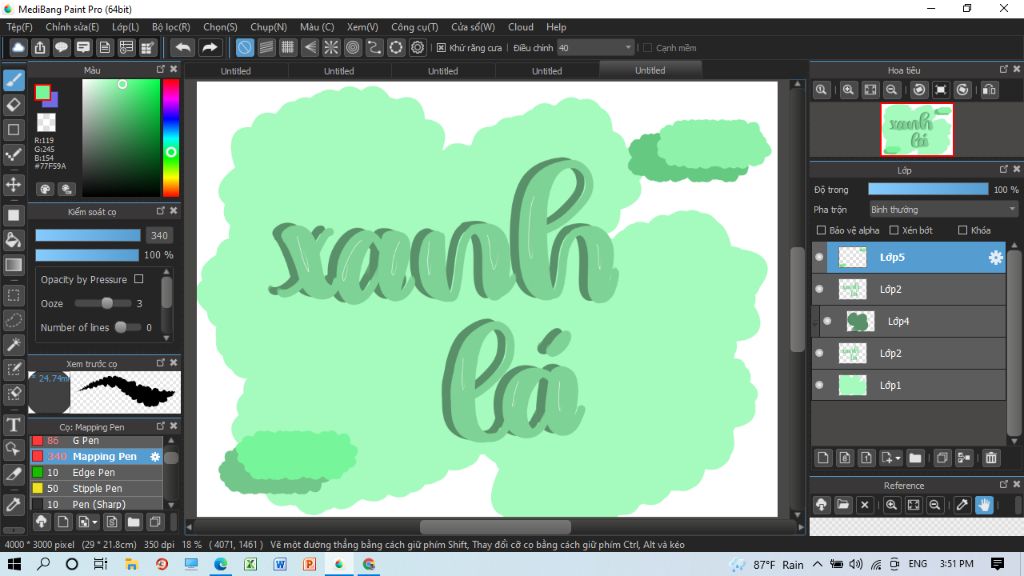The width and height of the screenshot is (1024, 576).
Task: Select the Text tool
Action: point(14,425)
